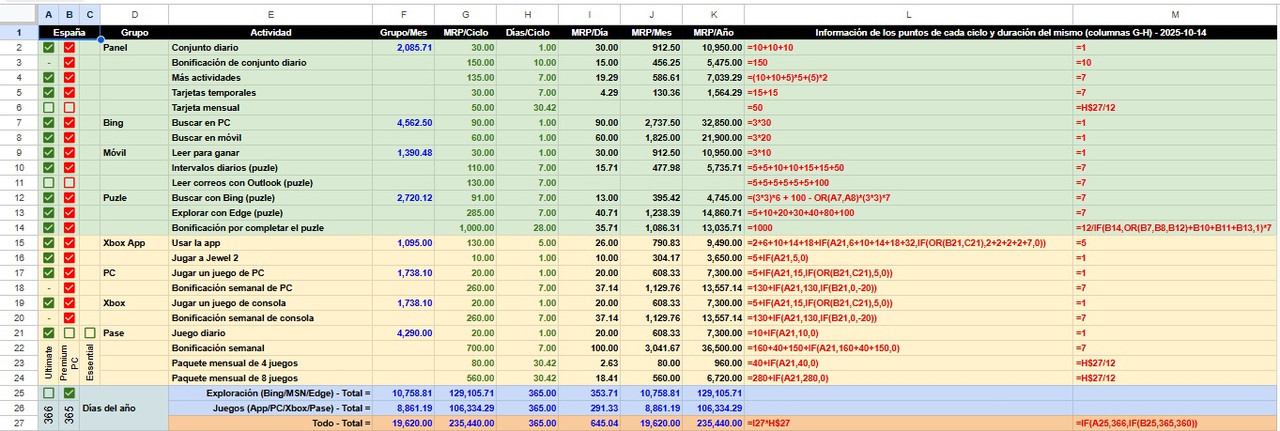Select row header 27
The height and width of the screenshot is (431, 1280).
[18, 423]
